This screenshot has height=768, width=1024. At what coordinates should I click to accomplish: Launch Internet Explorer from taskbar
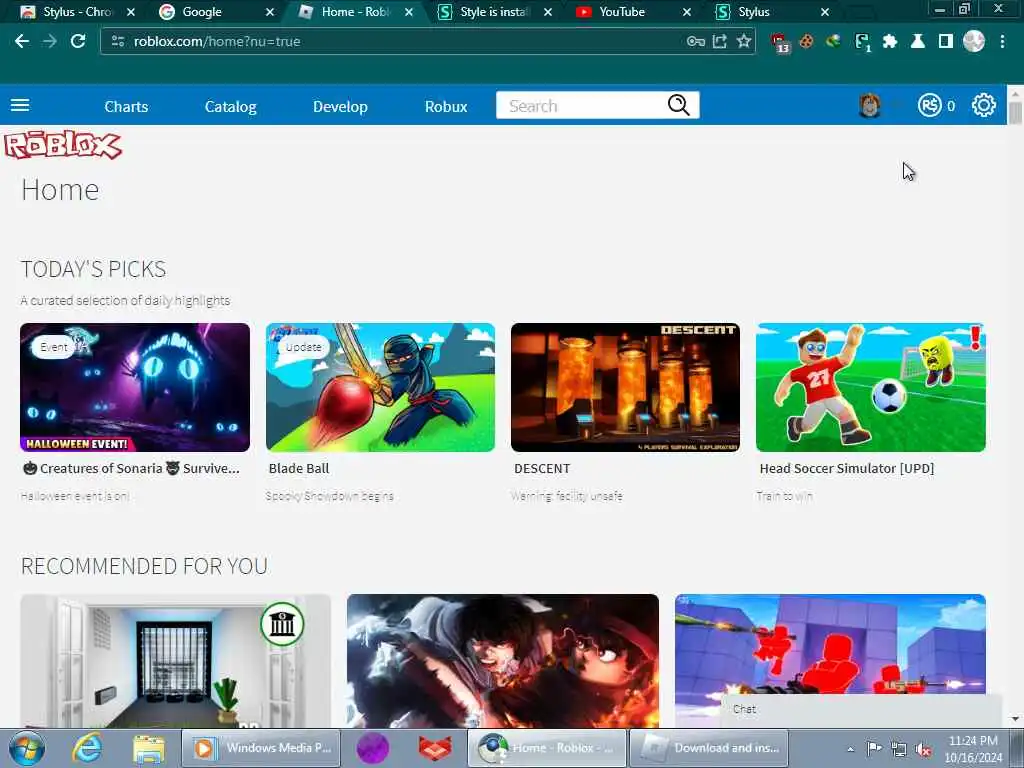pos(87,748)
